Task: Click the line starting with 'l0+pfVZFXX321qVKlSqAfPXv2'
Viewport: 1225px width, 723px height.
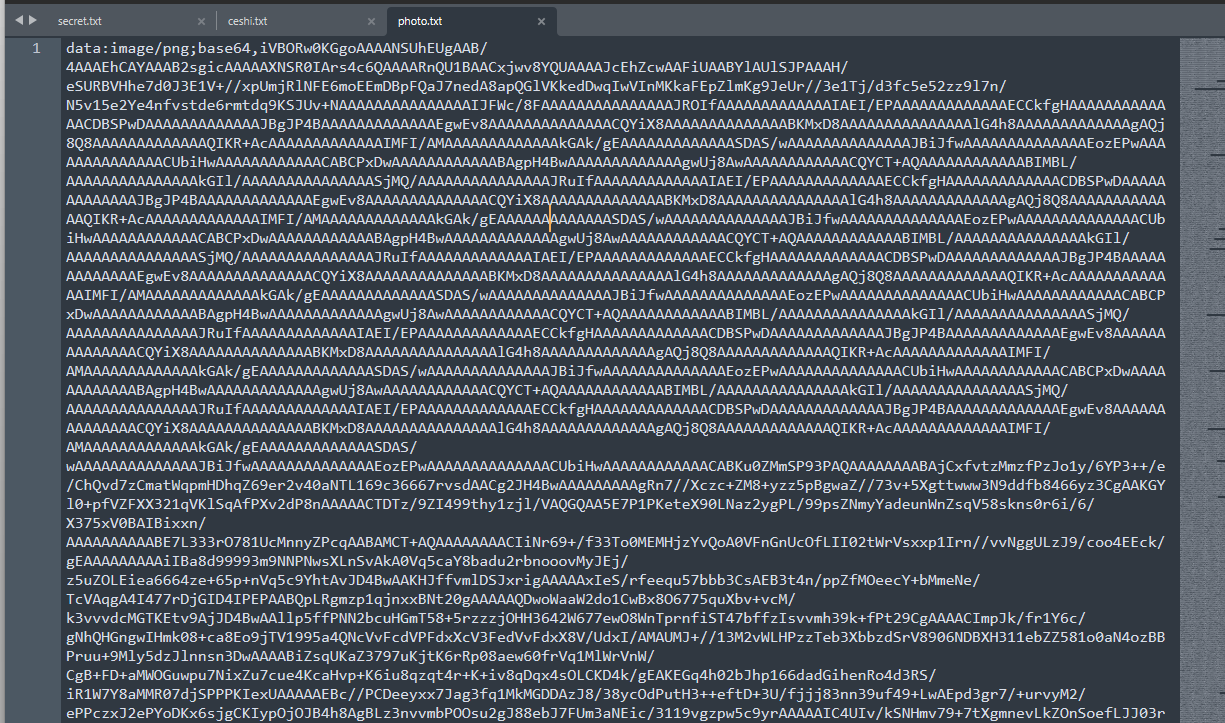Action: coord(580,504)
